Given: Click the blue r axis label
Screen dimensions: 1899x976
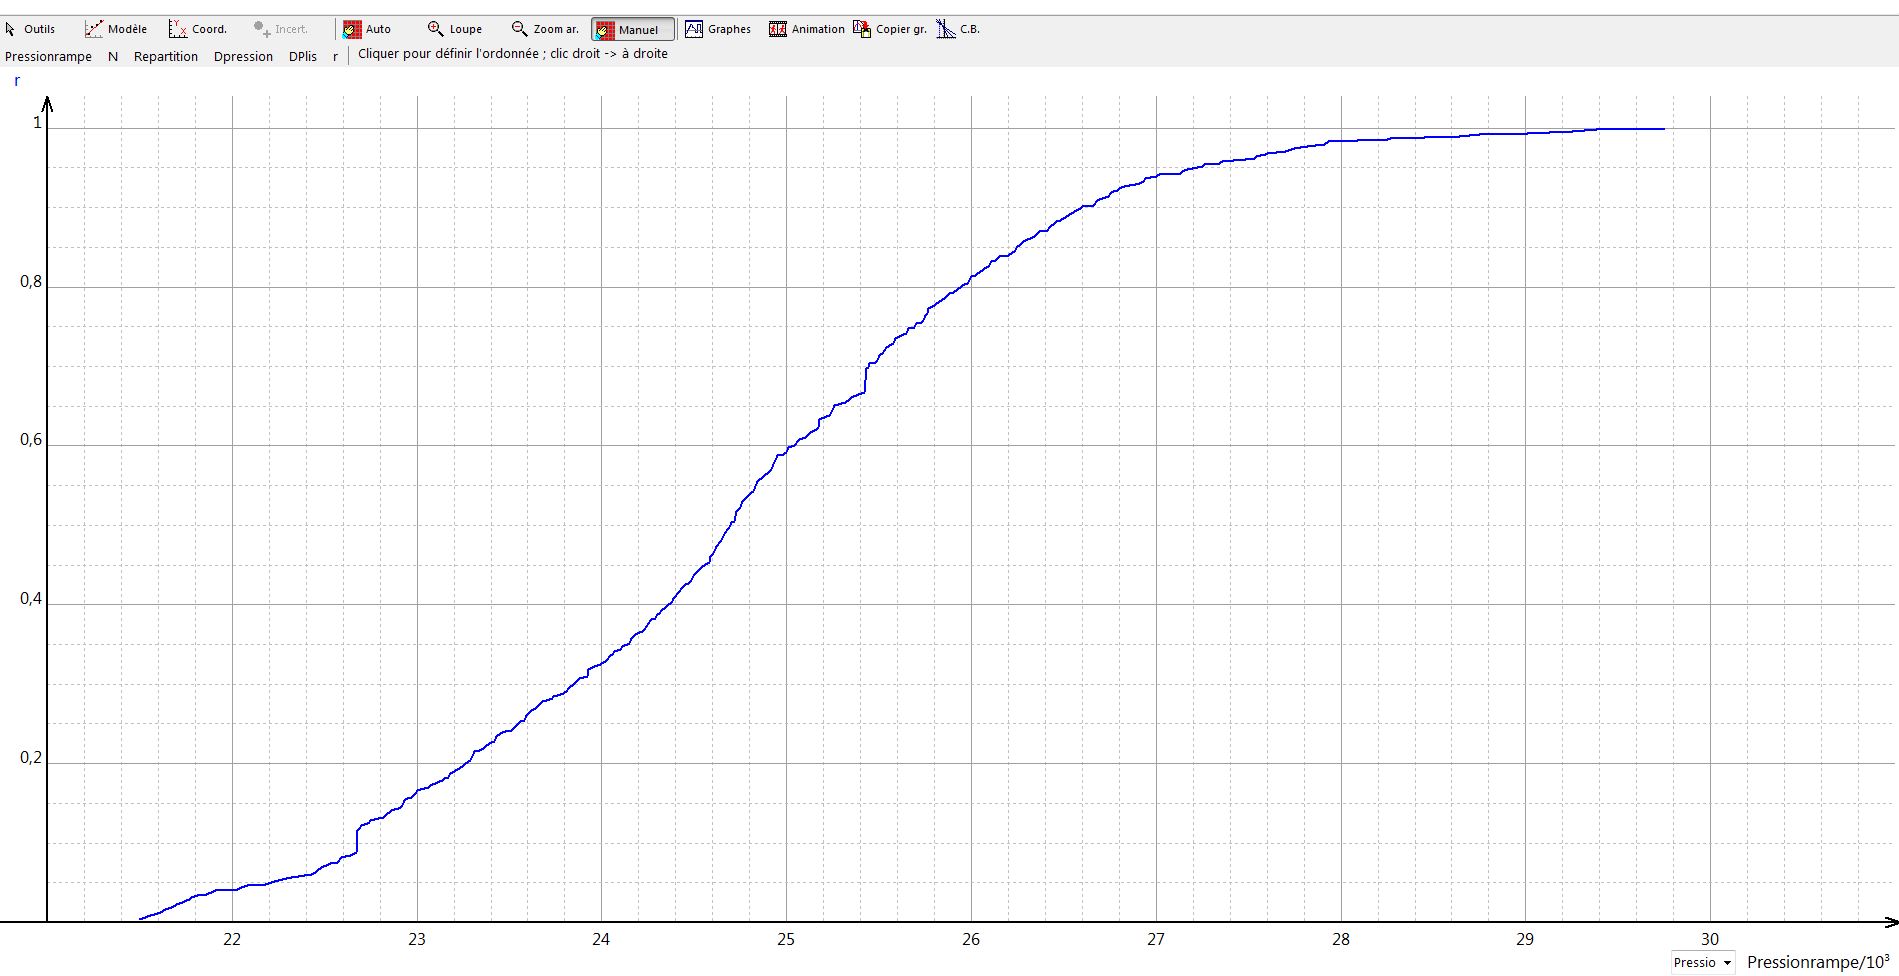Looking at the screenshot, I should pos(17,81).
